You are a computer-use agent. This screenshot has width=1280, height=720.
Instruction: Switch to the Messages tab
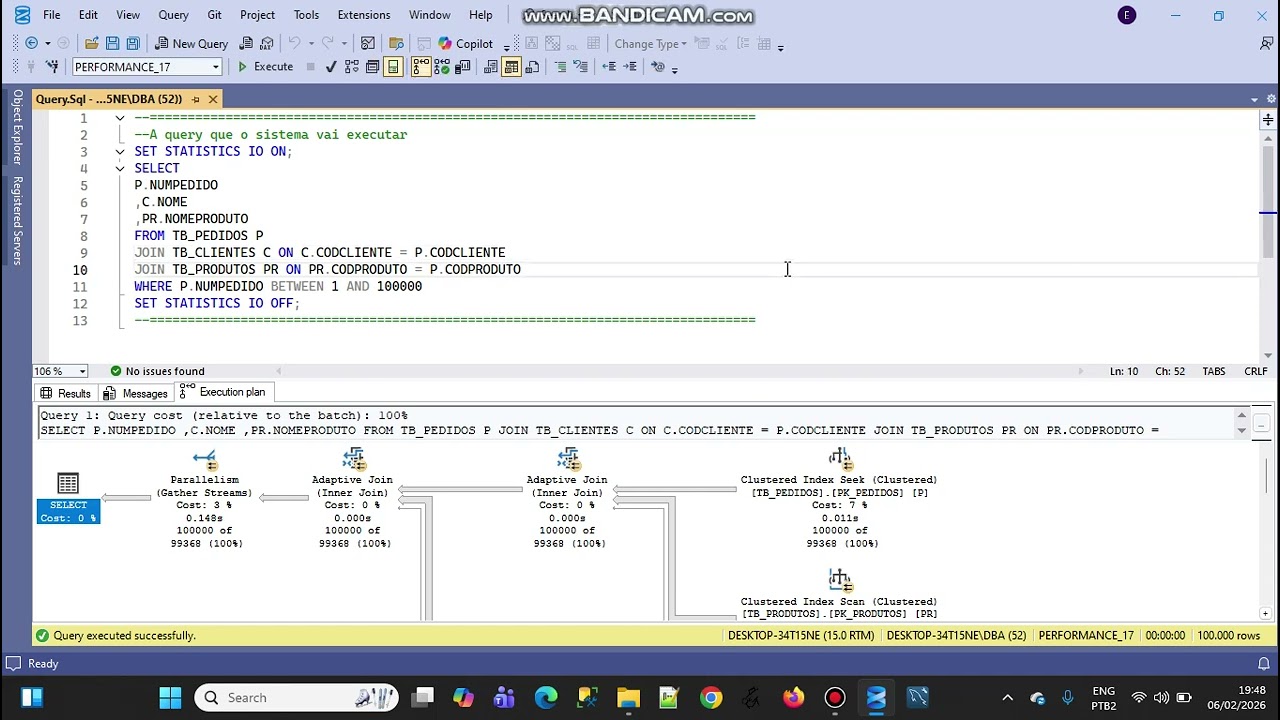click(136, 393)
